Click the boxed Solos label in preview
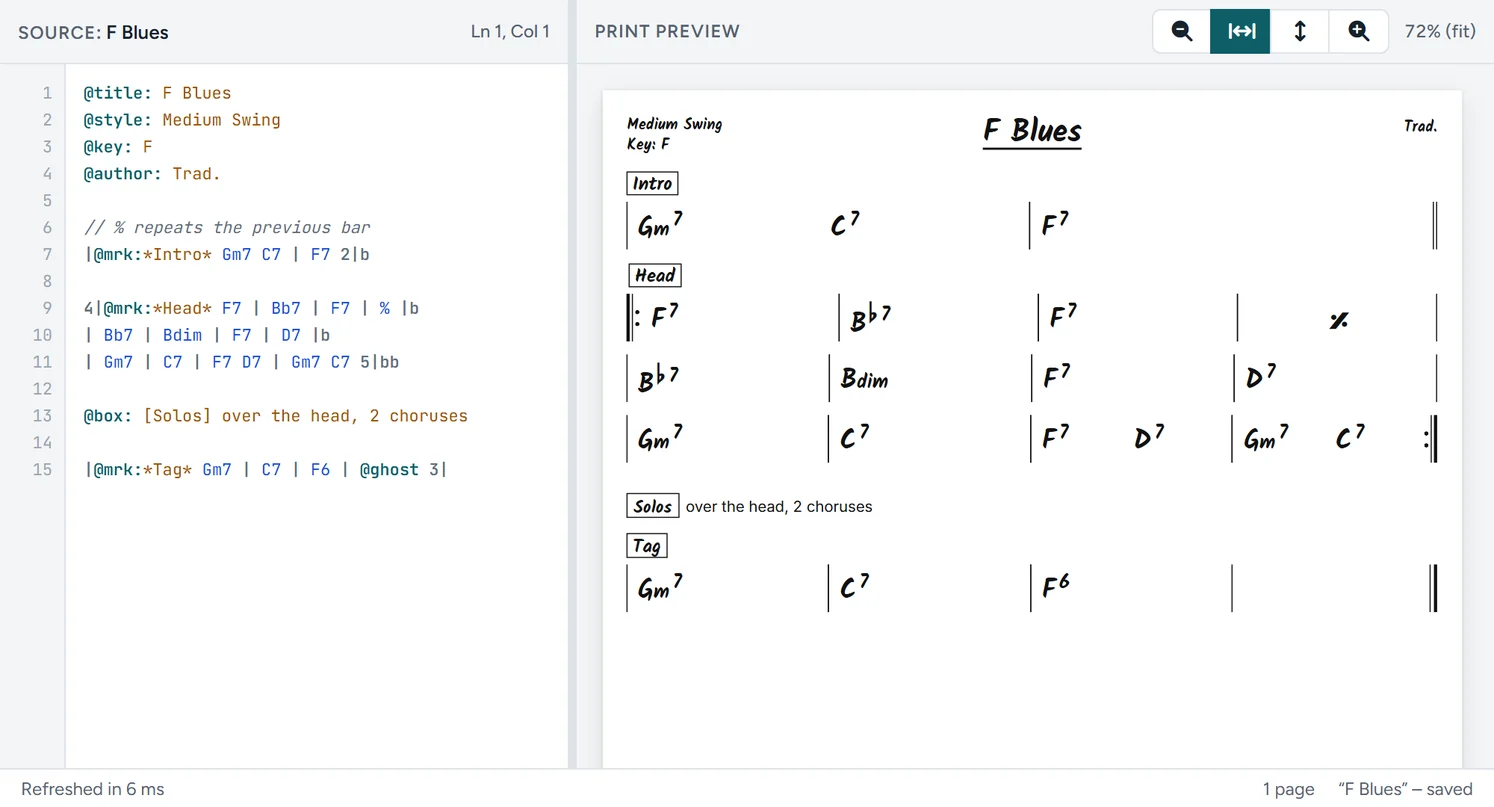This screenshot has width=1494, height=807. [653, 506]
